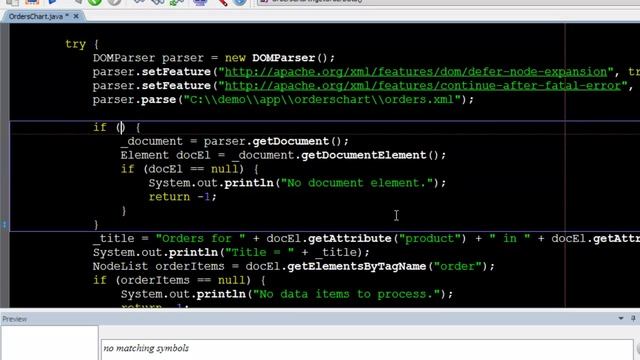Click "No data items to process." string
640x360 pixels.
[347, 294]
